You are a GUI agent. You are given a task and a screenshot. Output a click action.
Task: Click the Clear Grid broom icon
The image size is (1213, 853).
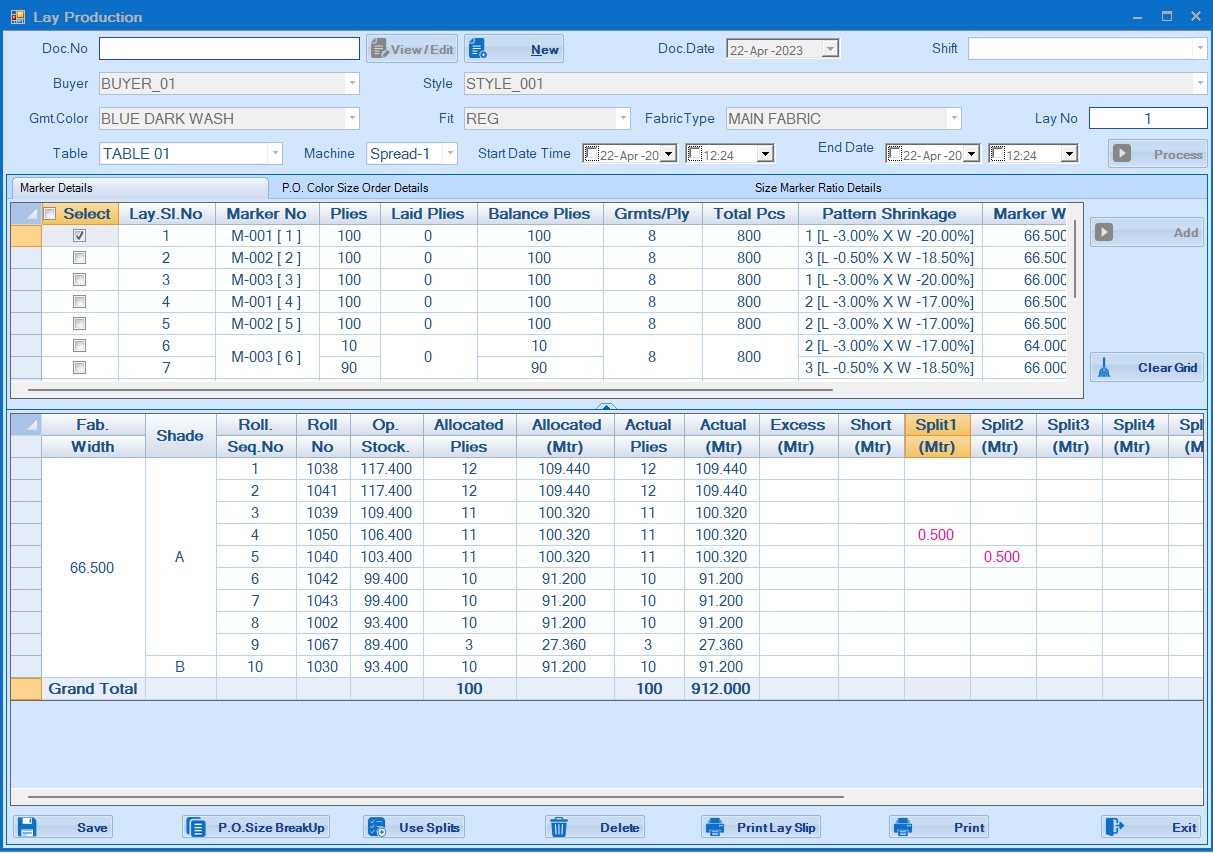pyautogui.click(x=1104, y=367)
